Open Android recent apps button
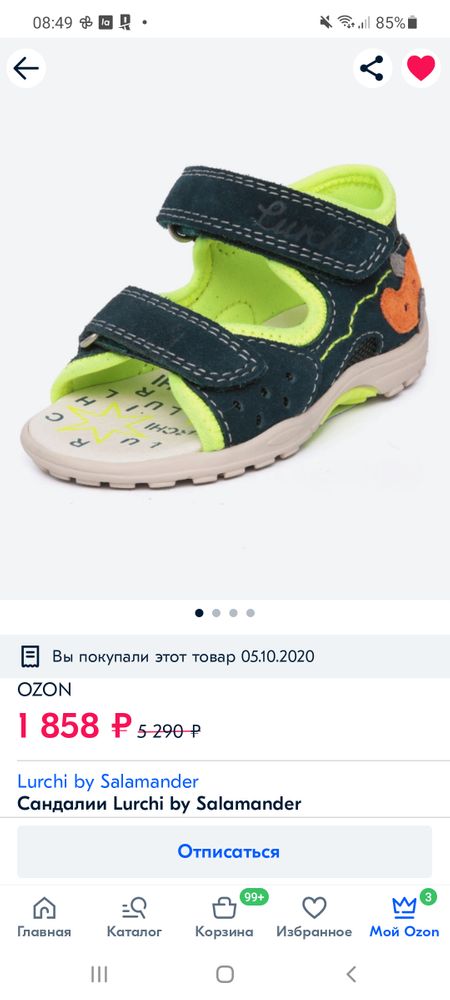The width and height of the screenshot is (450, 1000). pos(99,974)
